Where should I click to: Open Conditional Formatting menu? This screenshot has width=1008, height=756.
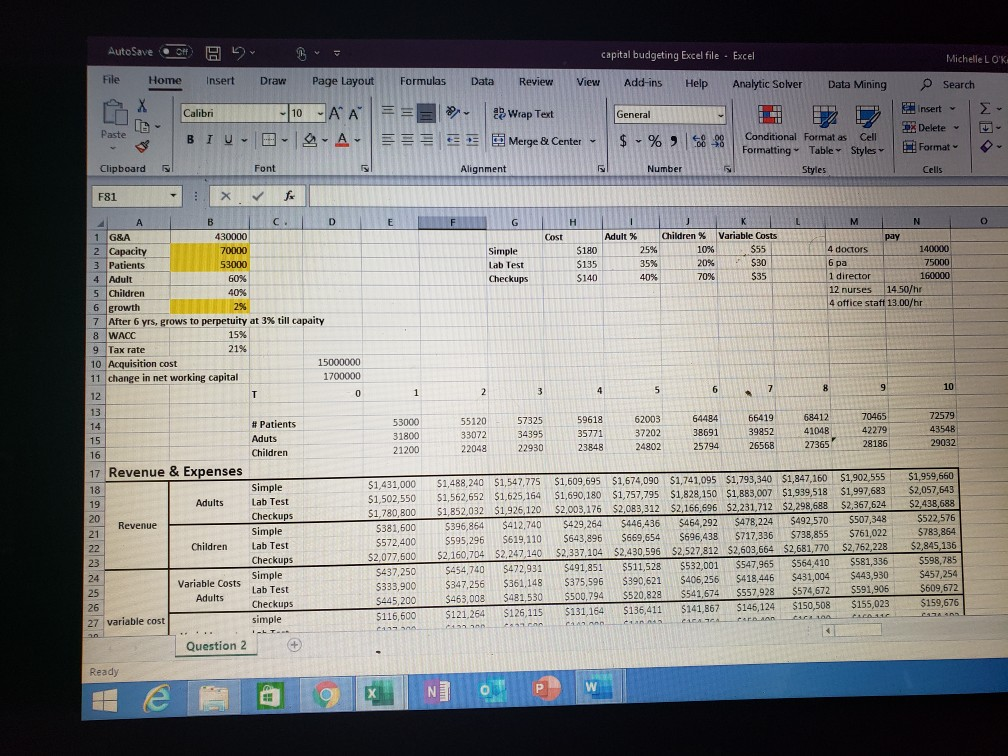[770, 130]
